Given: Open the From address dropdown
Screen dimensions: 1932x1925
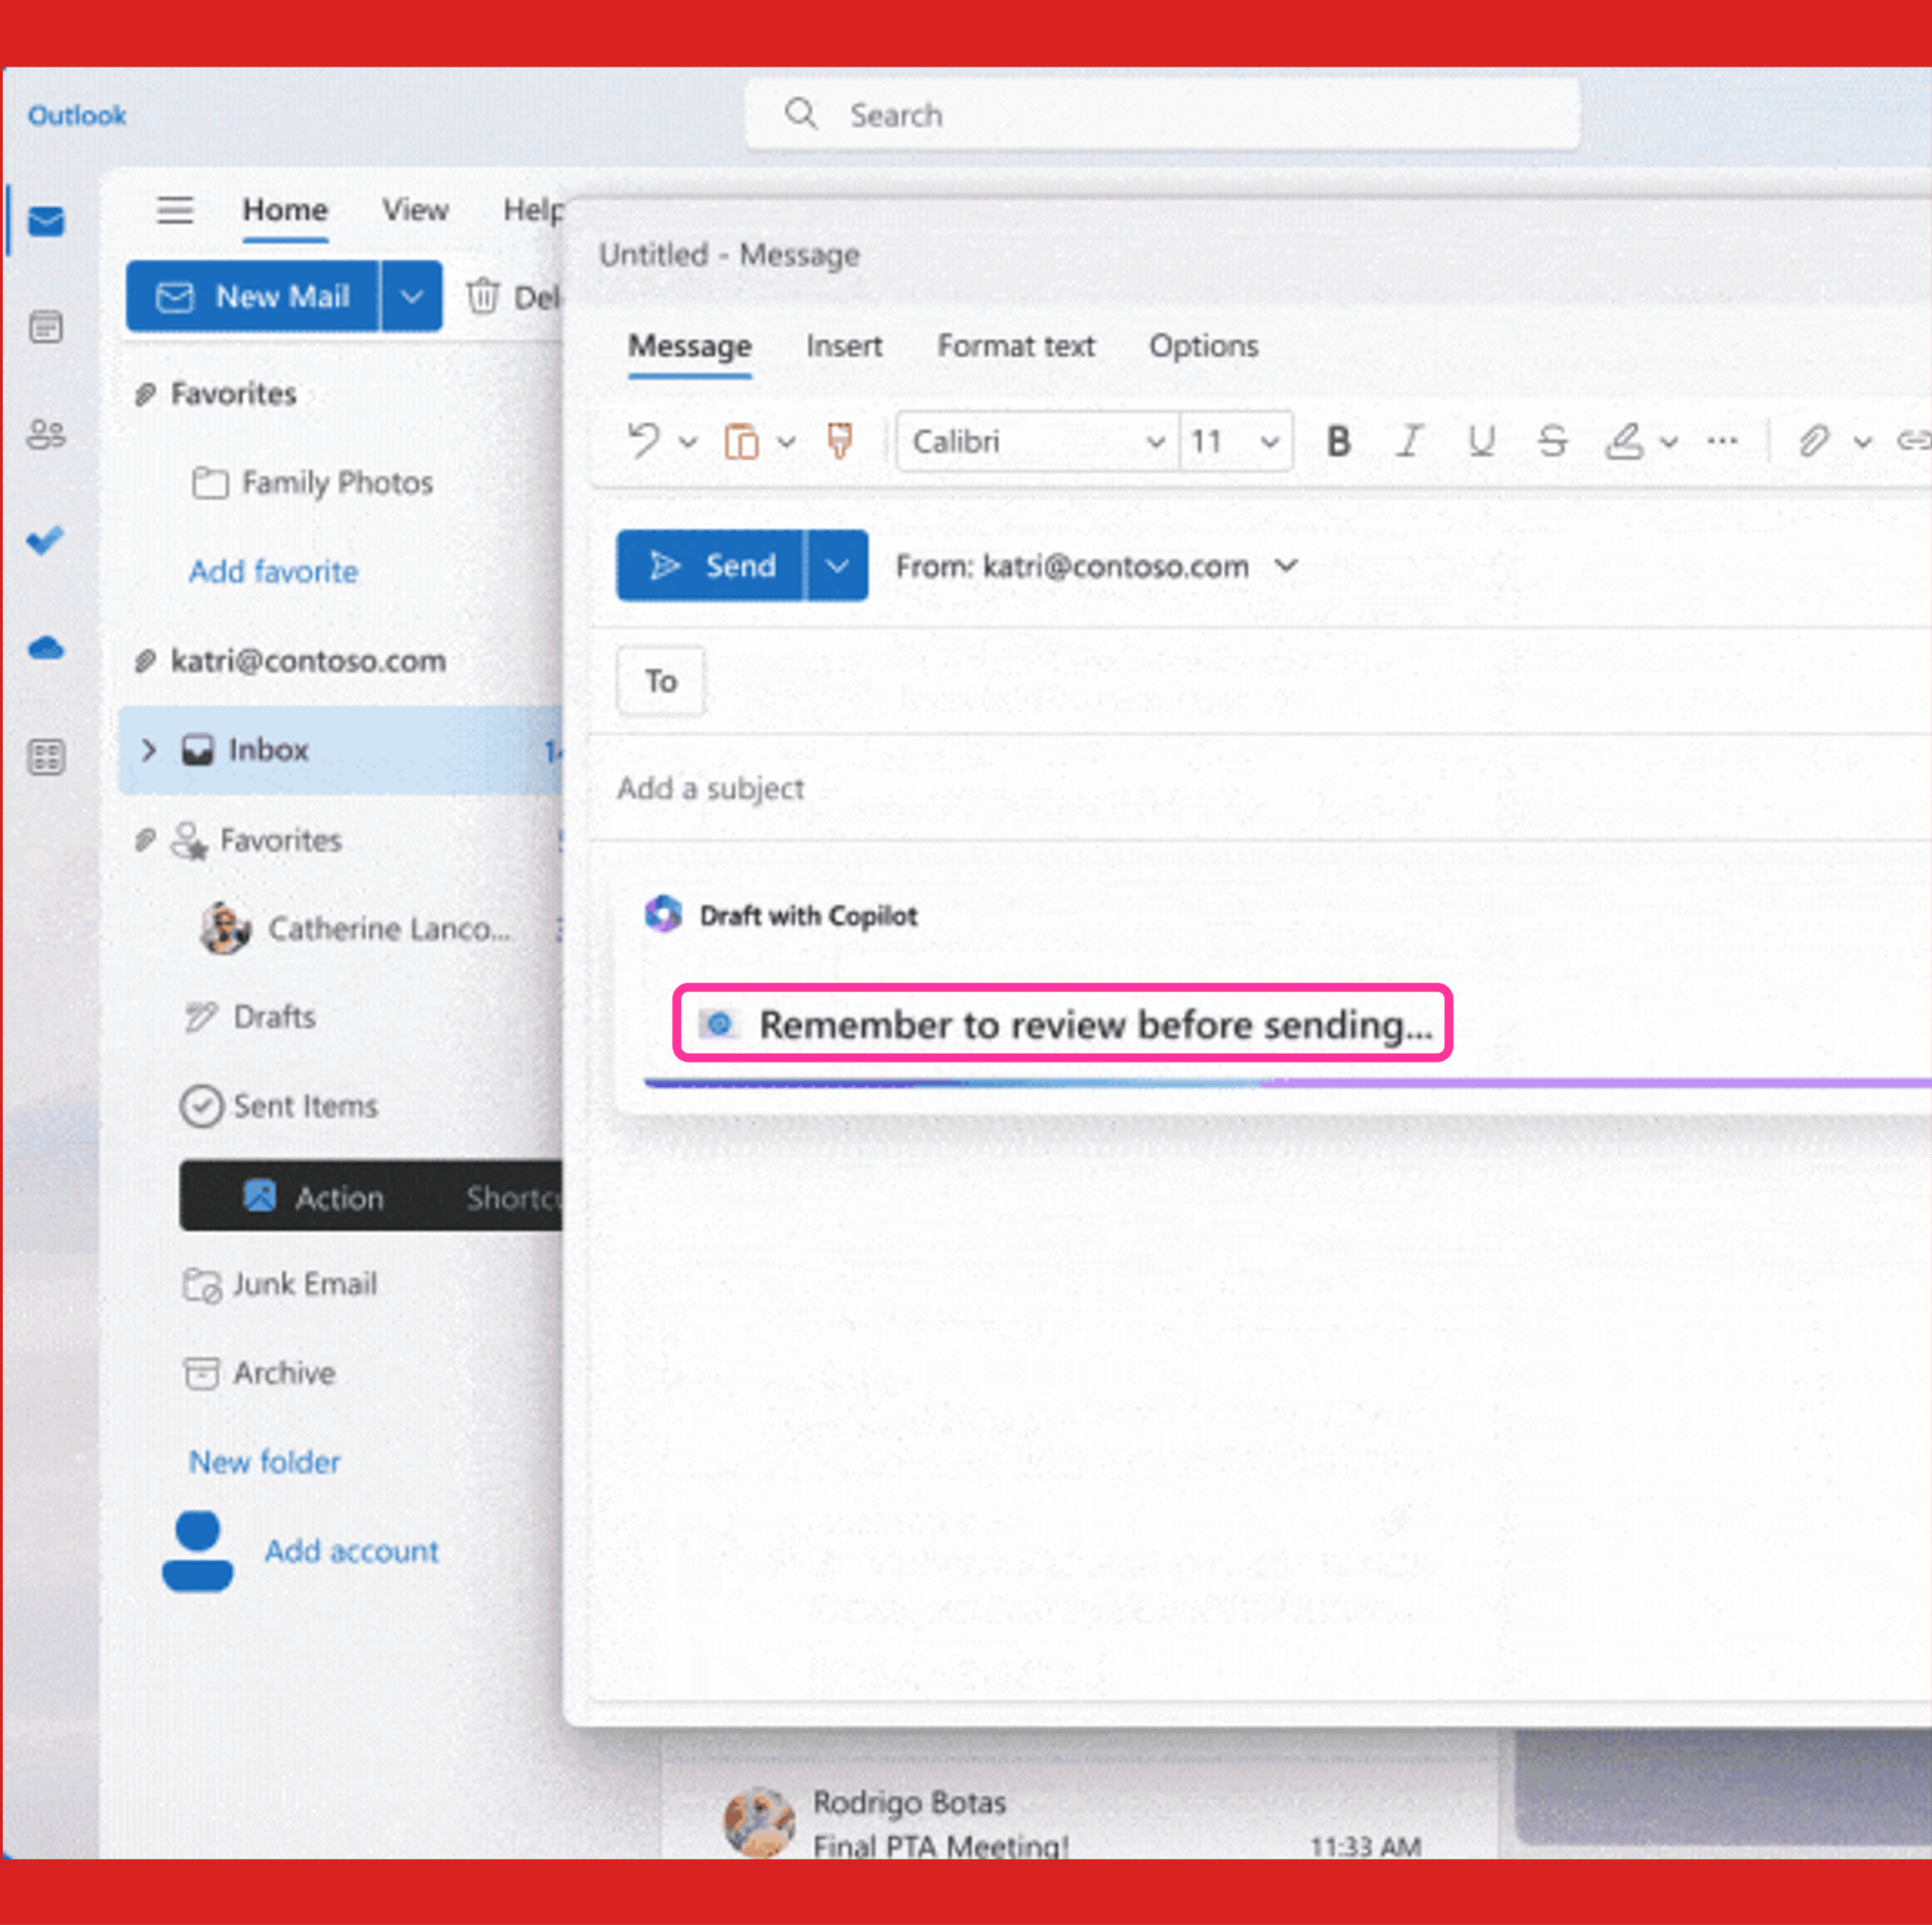Looking at the screenshot, I should click(x=1287, y=566).
